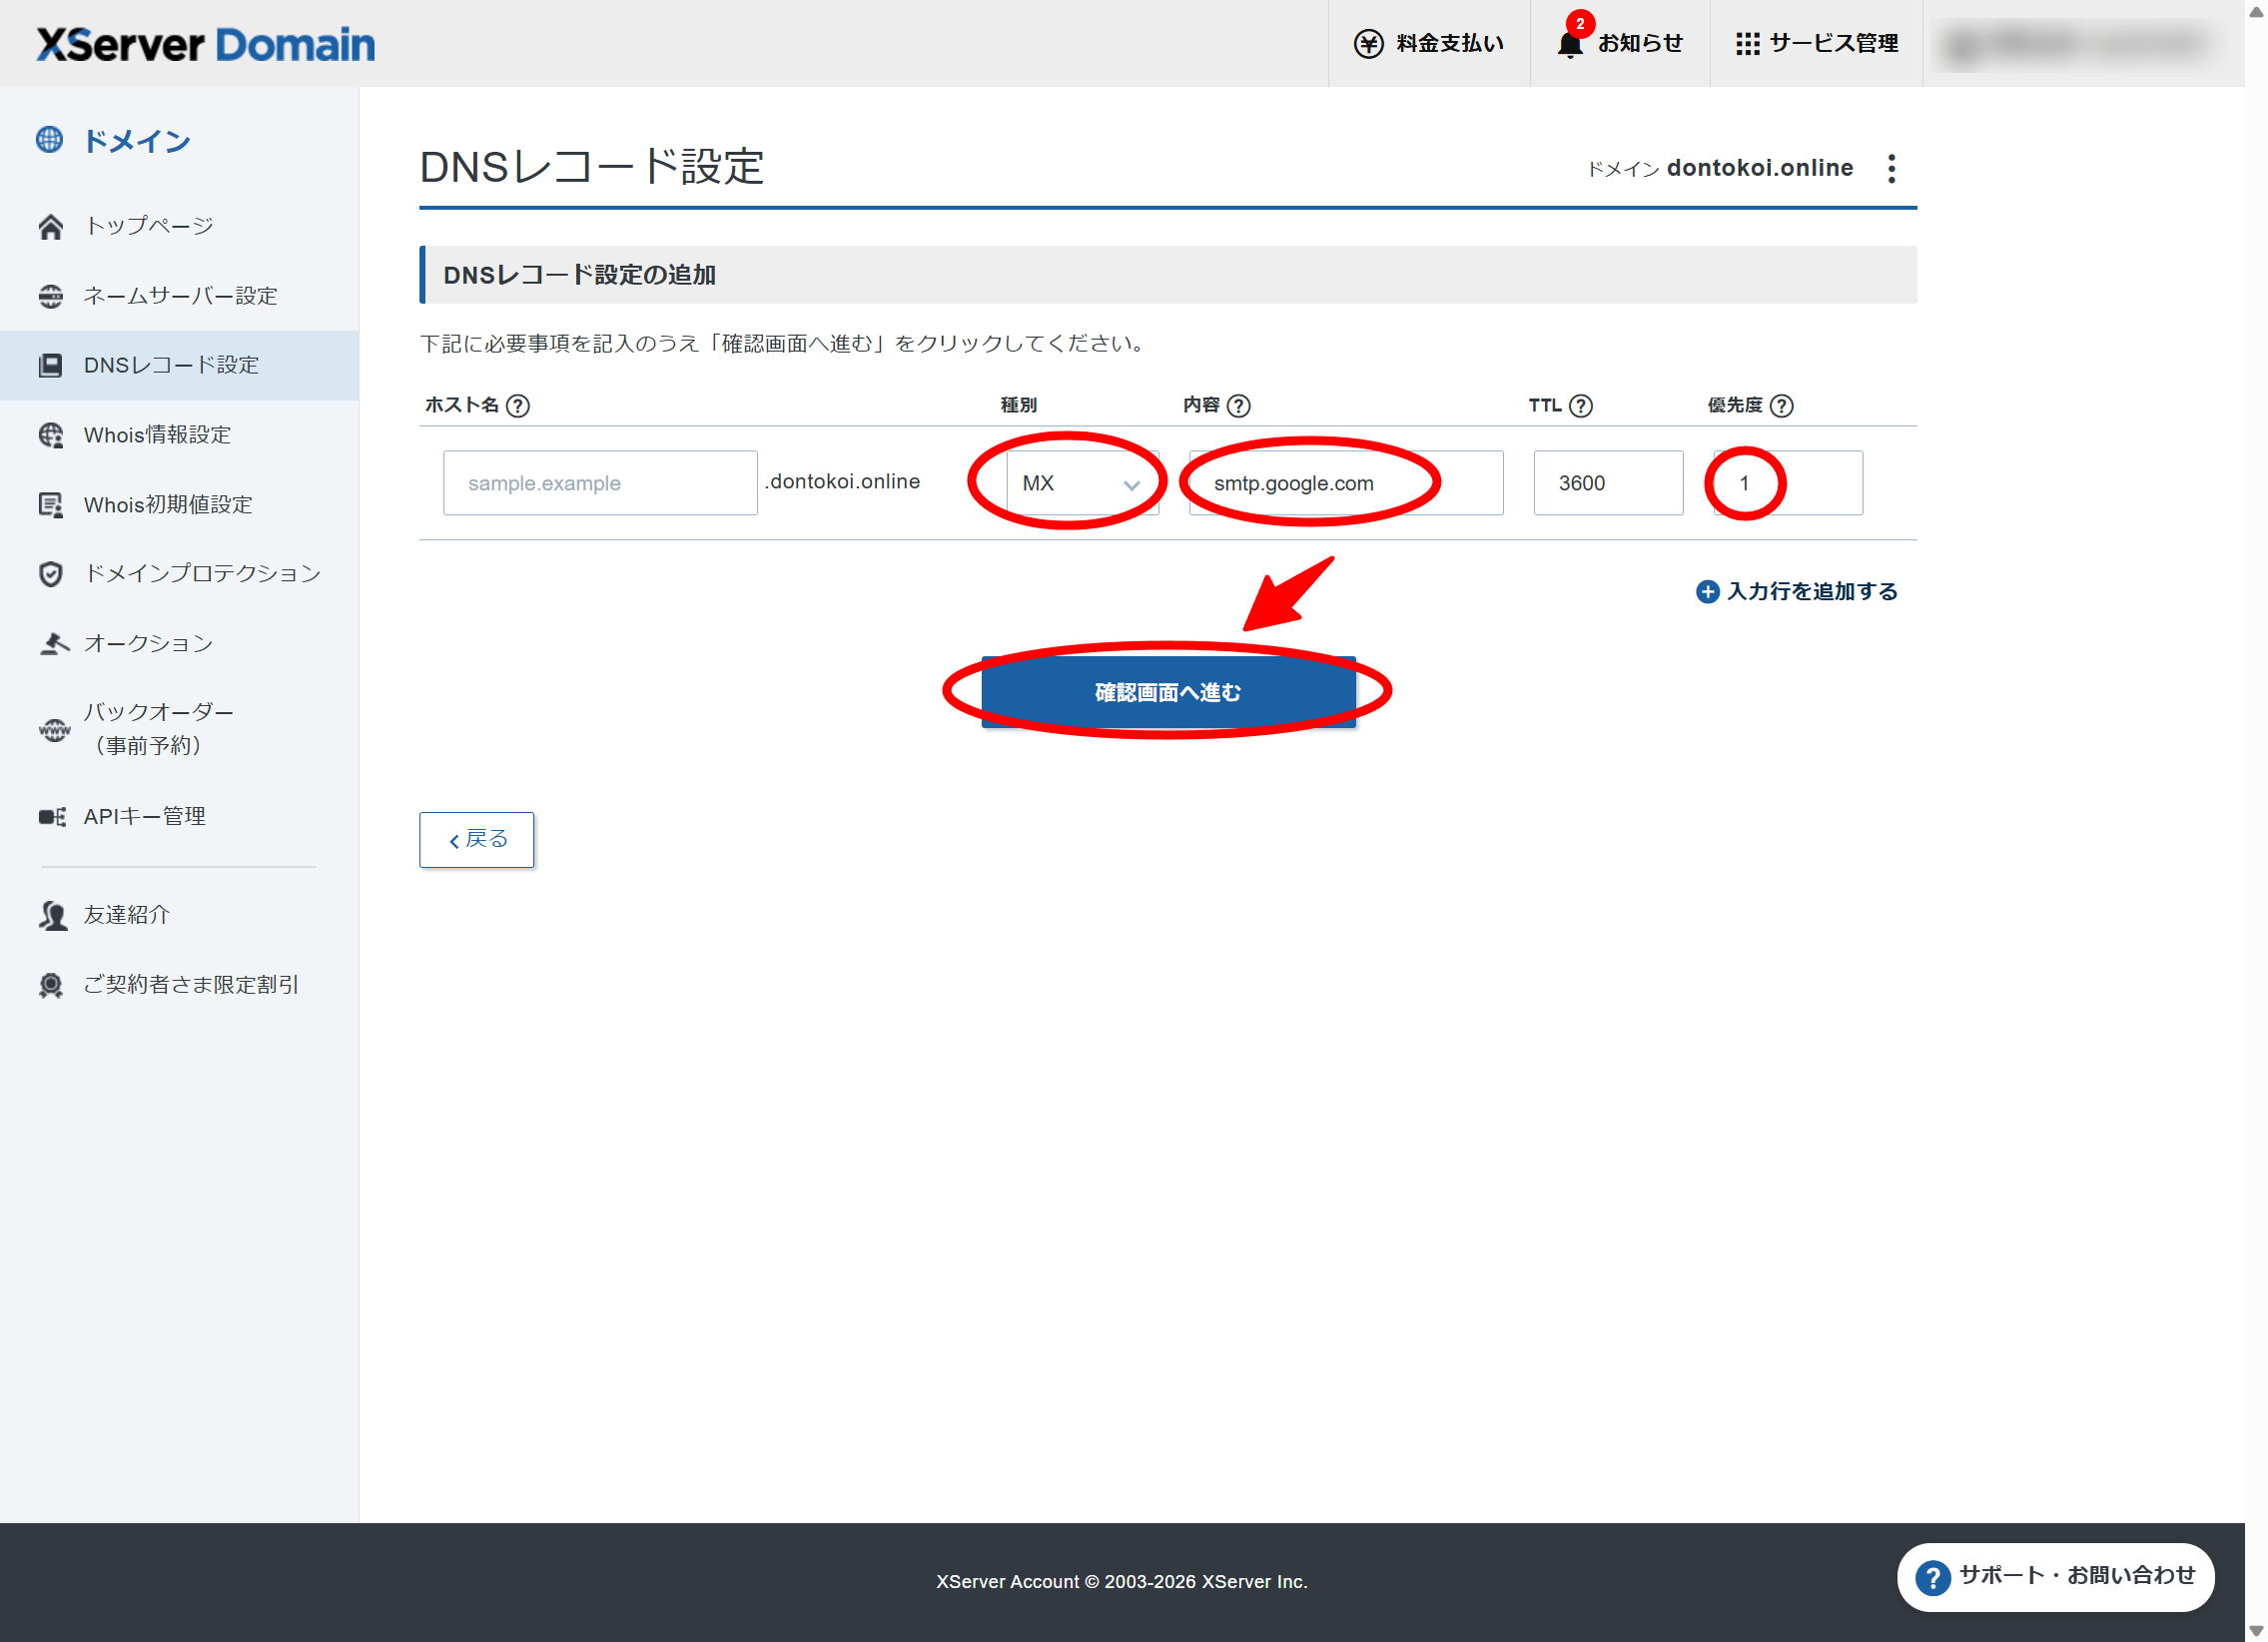
Task: Click the Whois情報設定 globe icon
Action: click(50, 435)
